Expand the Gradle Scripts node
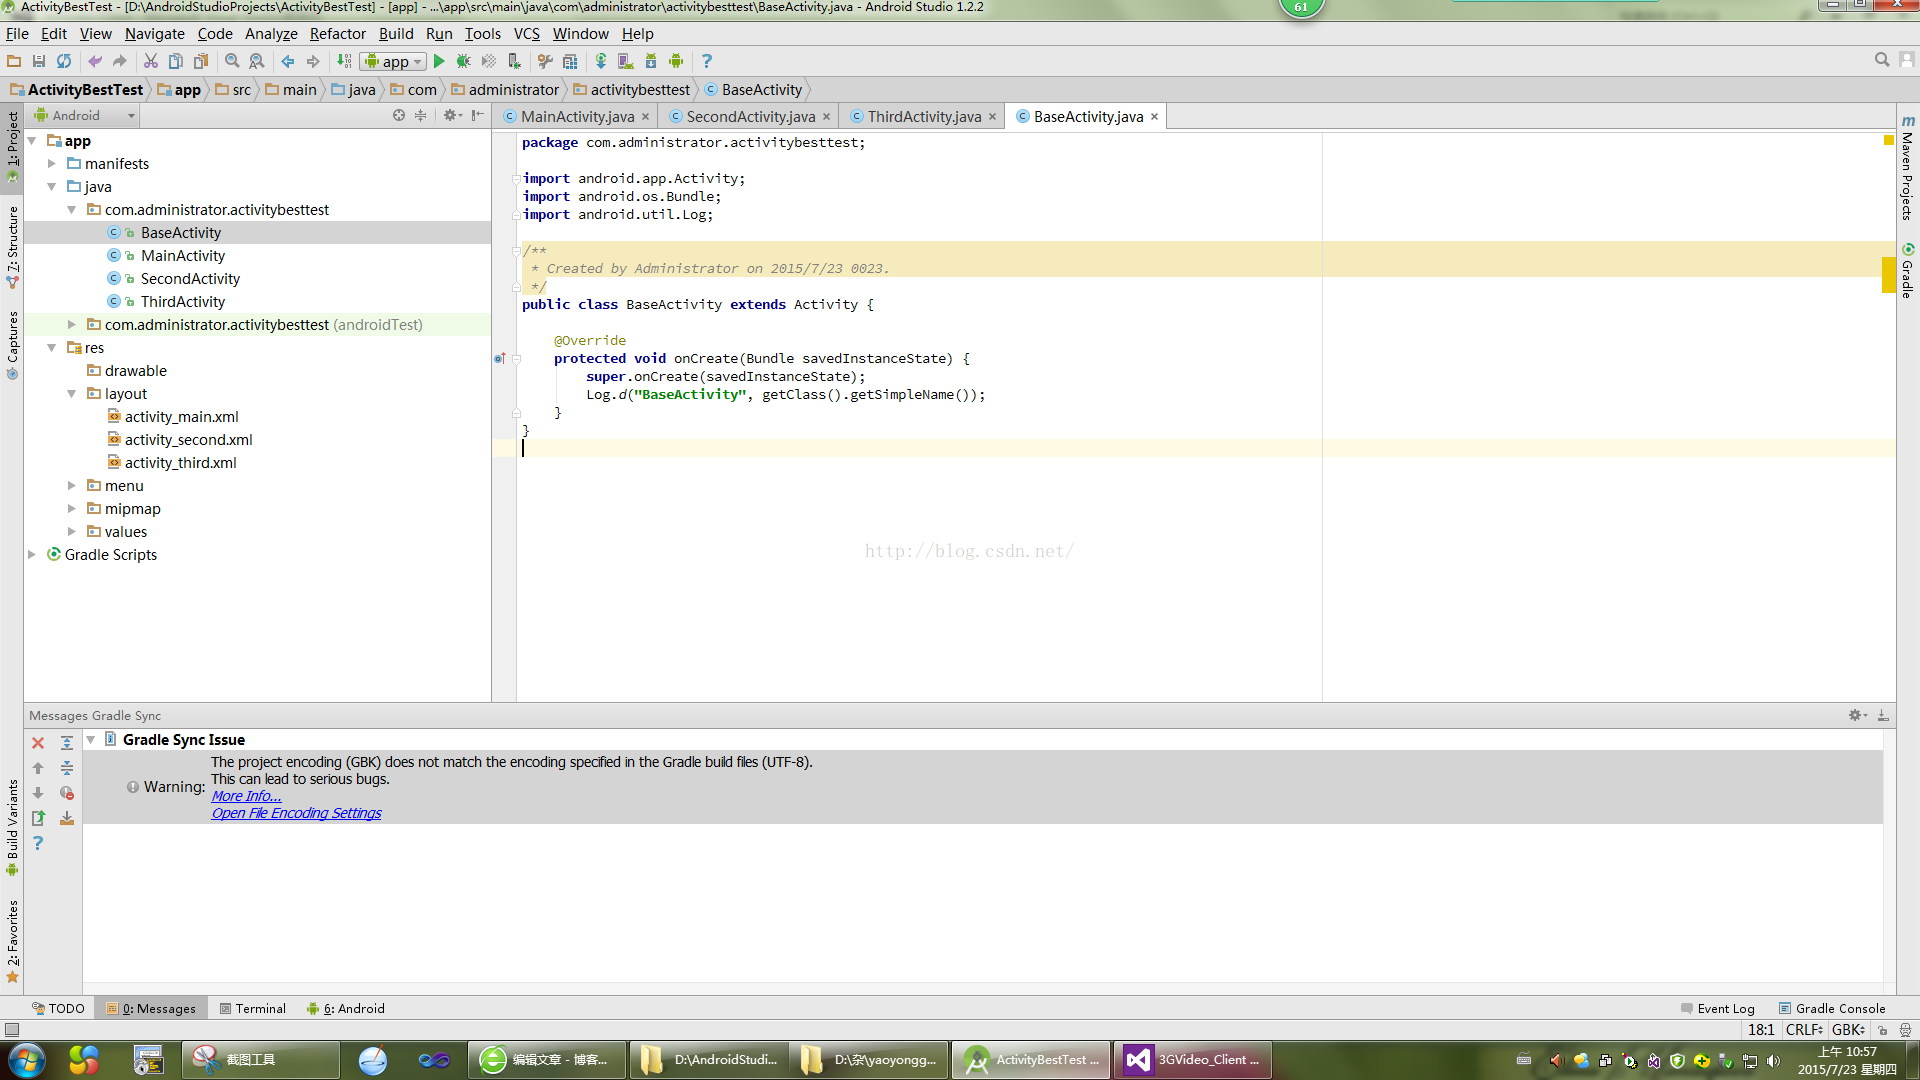 [x=32, y=555]
